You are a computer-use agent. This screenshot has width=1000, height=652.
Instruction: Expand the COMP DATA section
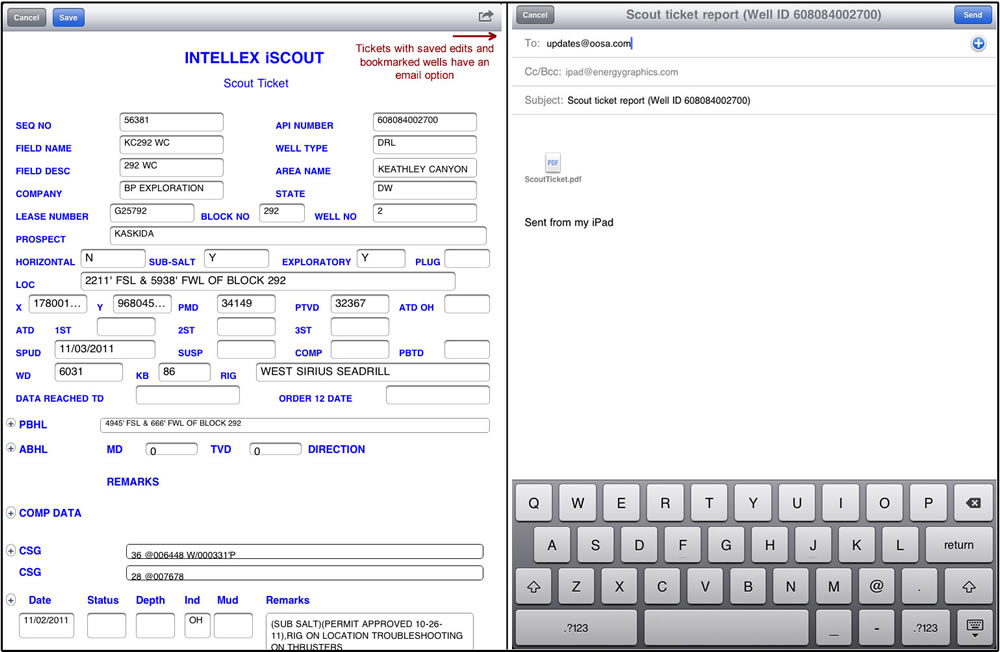[x=11, y=513]
